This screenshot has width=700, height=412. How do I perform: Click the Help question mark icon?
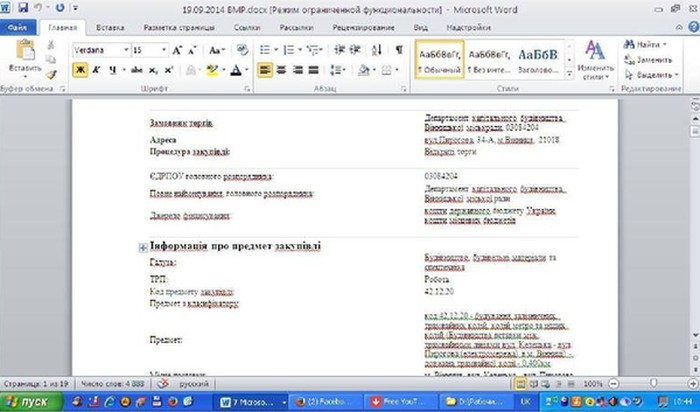pos(694,27)
